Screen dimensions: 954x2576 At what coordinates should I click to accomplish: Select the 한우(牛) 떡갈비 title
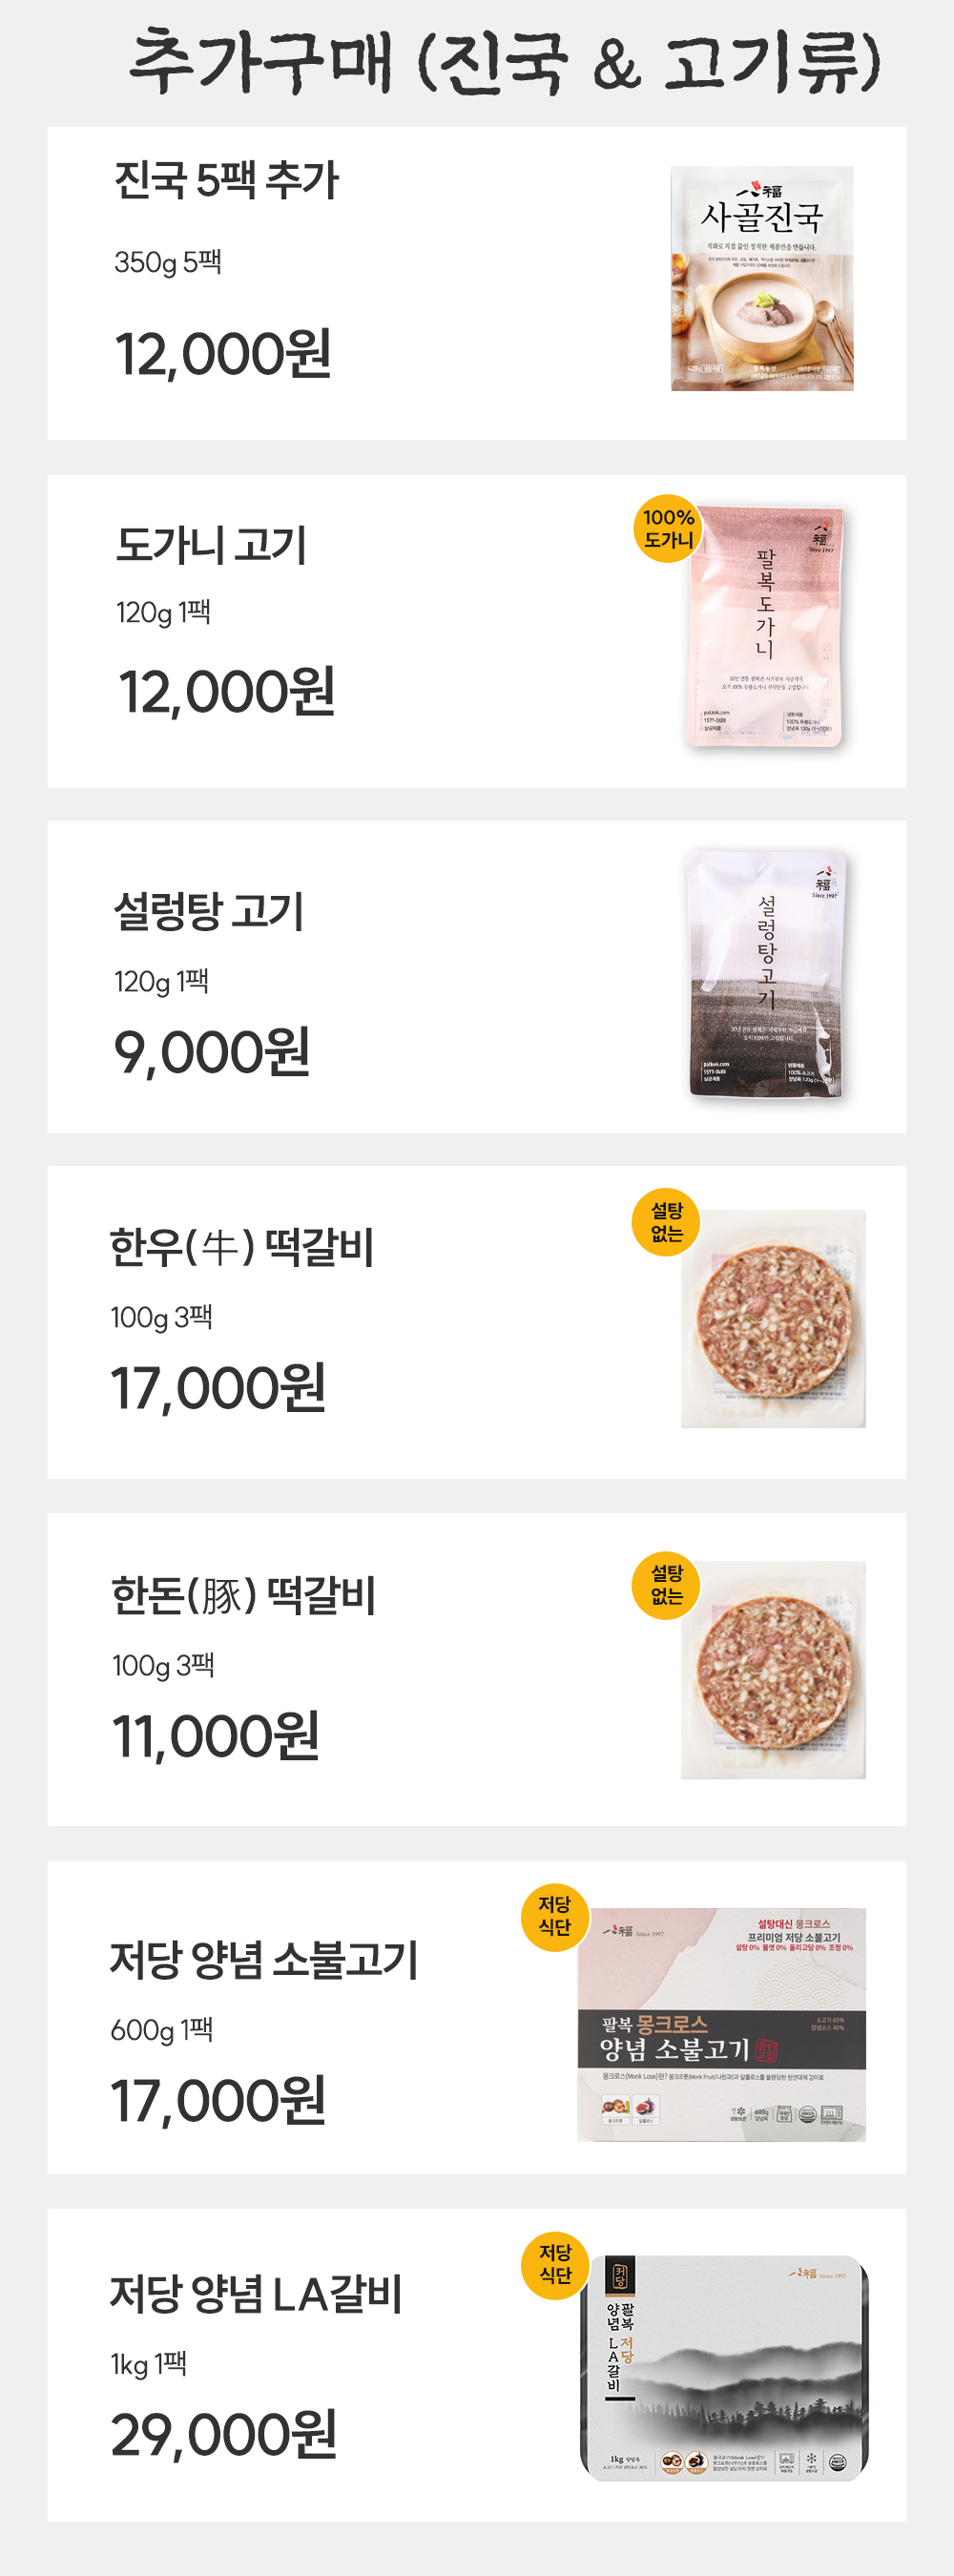tap(242, 1248)
